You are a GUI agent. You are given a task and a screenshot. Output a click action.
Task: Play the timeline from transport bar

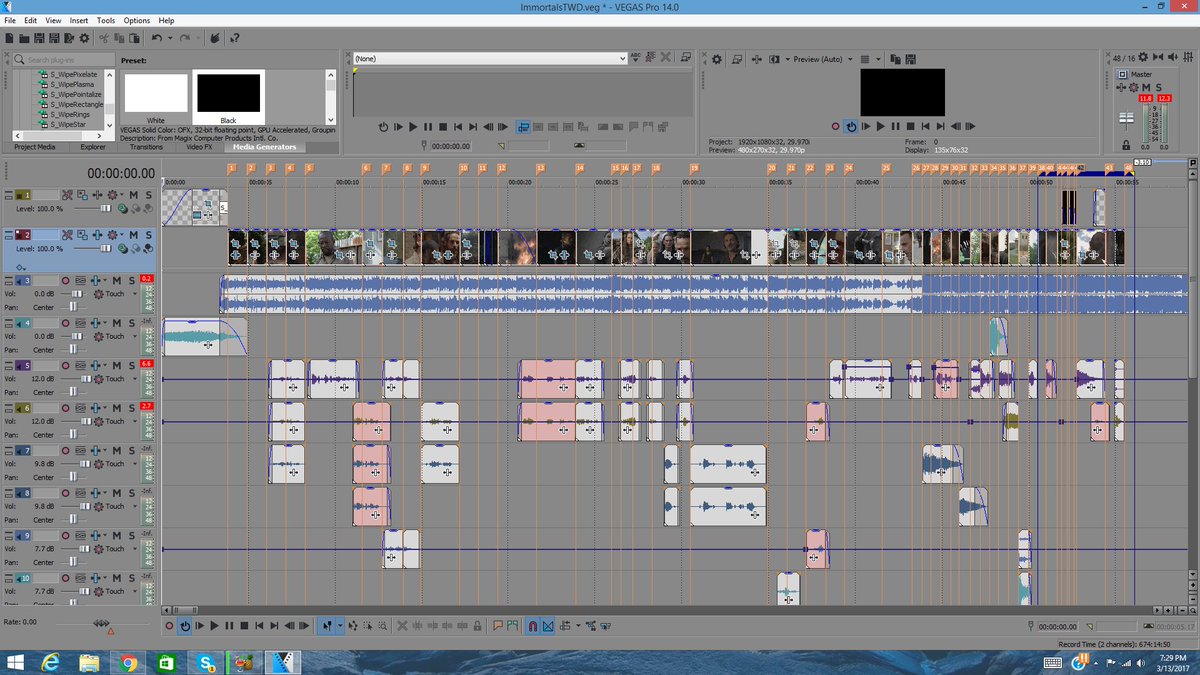[214, 626]
